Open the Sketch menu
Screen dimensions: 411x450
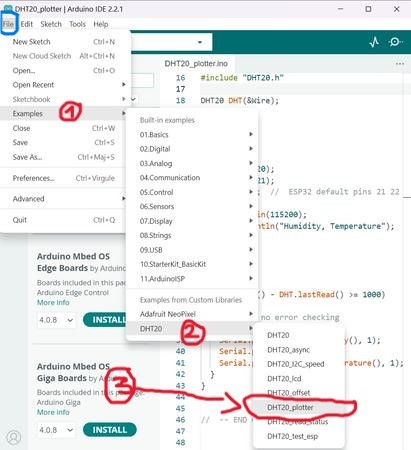pyautogui.click(x=51, y=24)
